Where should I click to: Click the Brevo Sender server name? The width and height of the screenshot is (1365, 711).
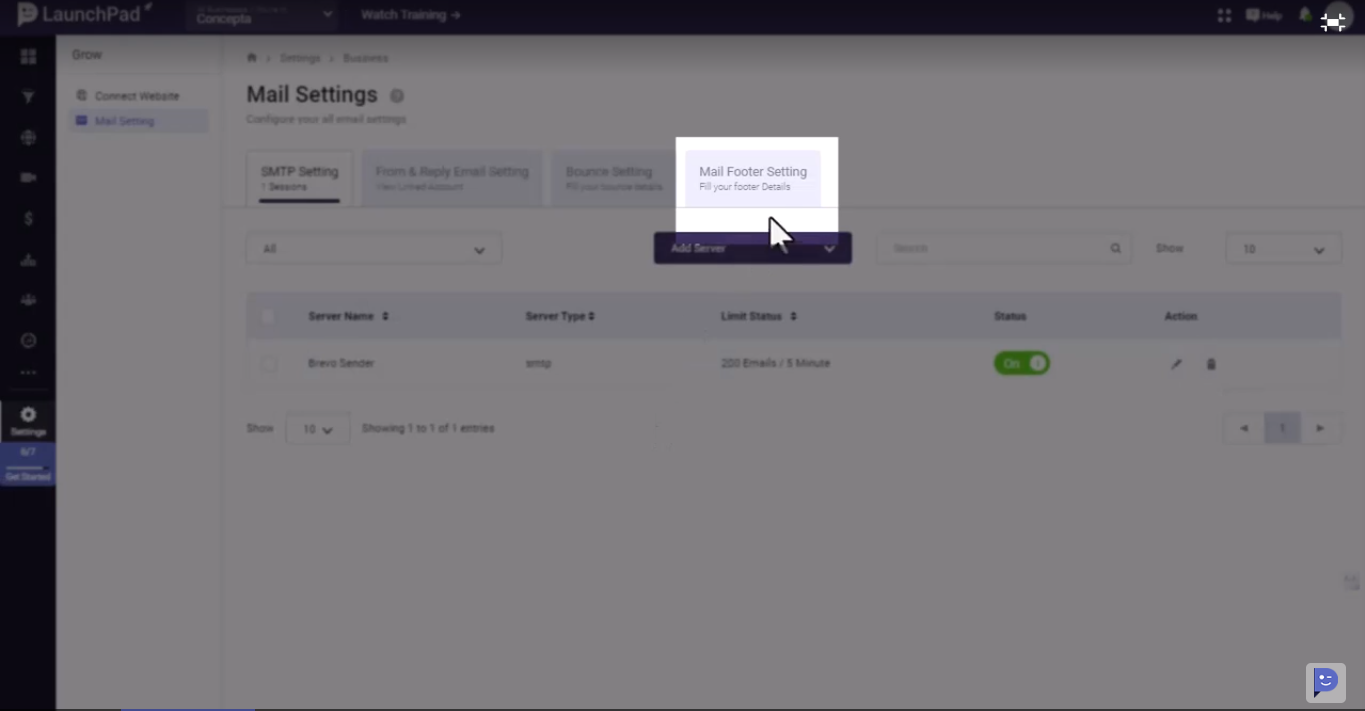341,363
